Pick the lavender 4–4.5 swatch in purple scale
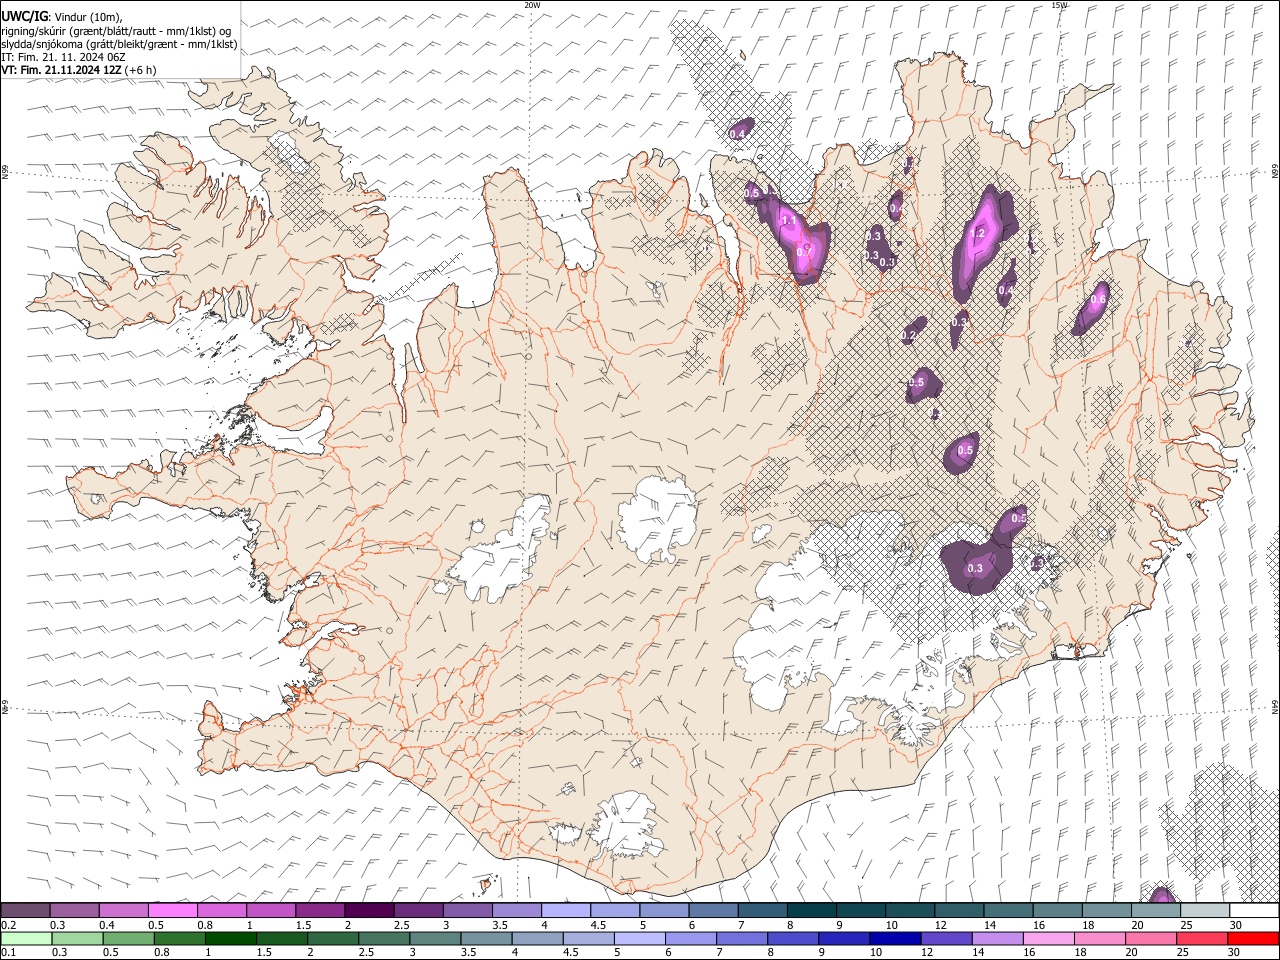This screenshot has height=960, width=1280. coord(565,911)
